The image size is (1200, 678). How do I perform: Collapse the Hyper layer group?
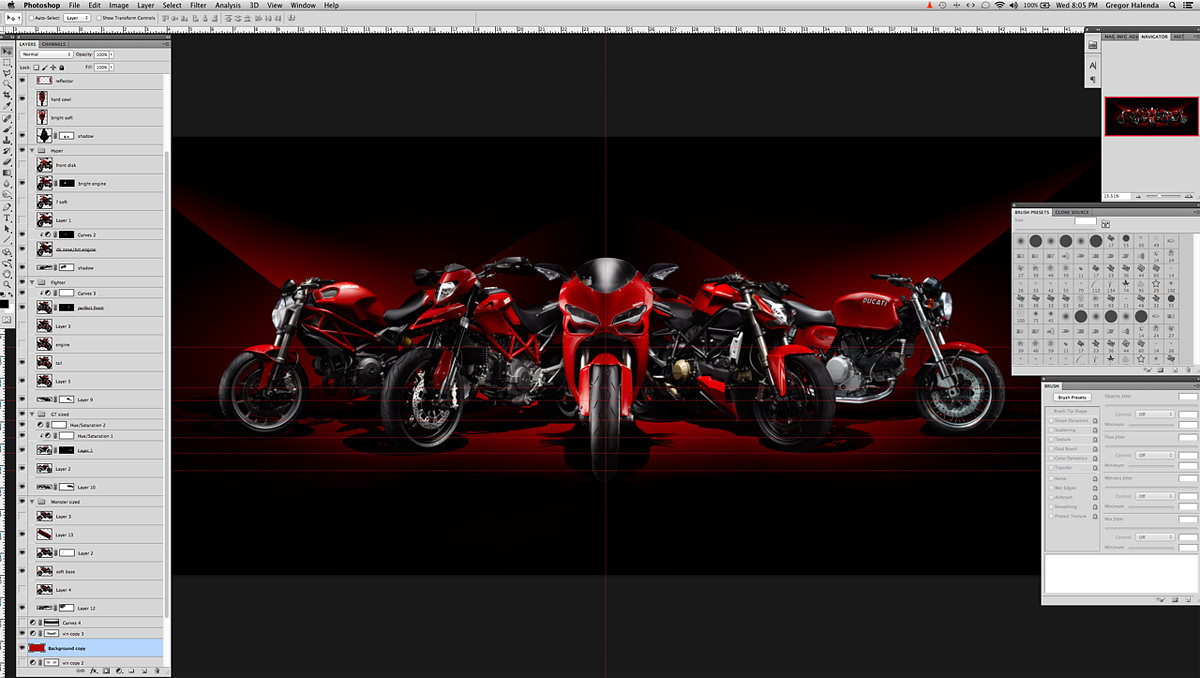pyautogui.click(x=33, y=150)
